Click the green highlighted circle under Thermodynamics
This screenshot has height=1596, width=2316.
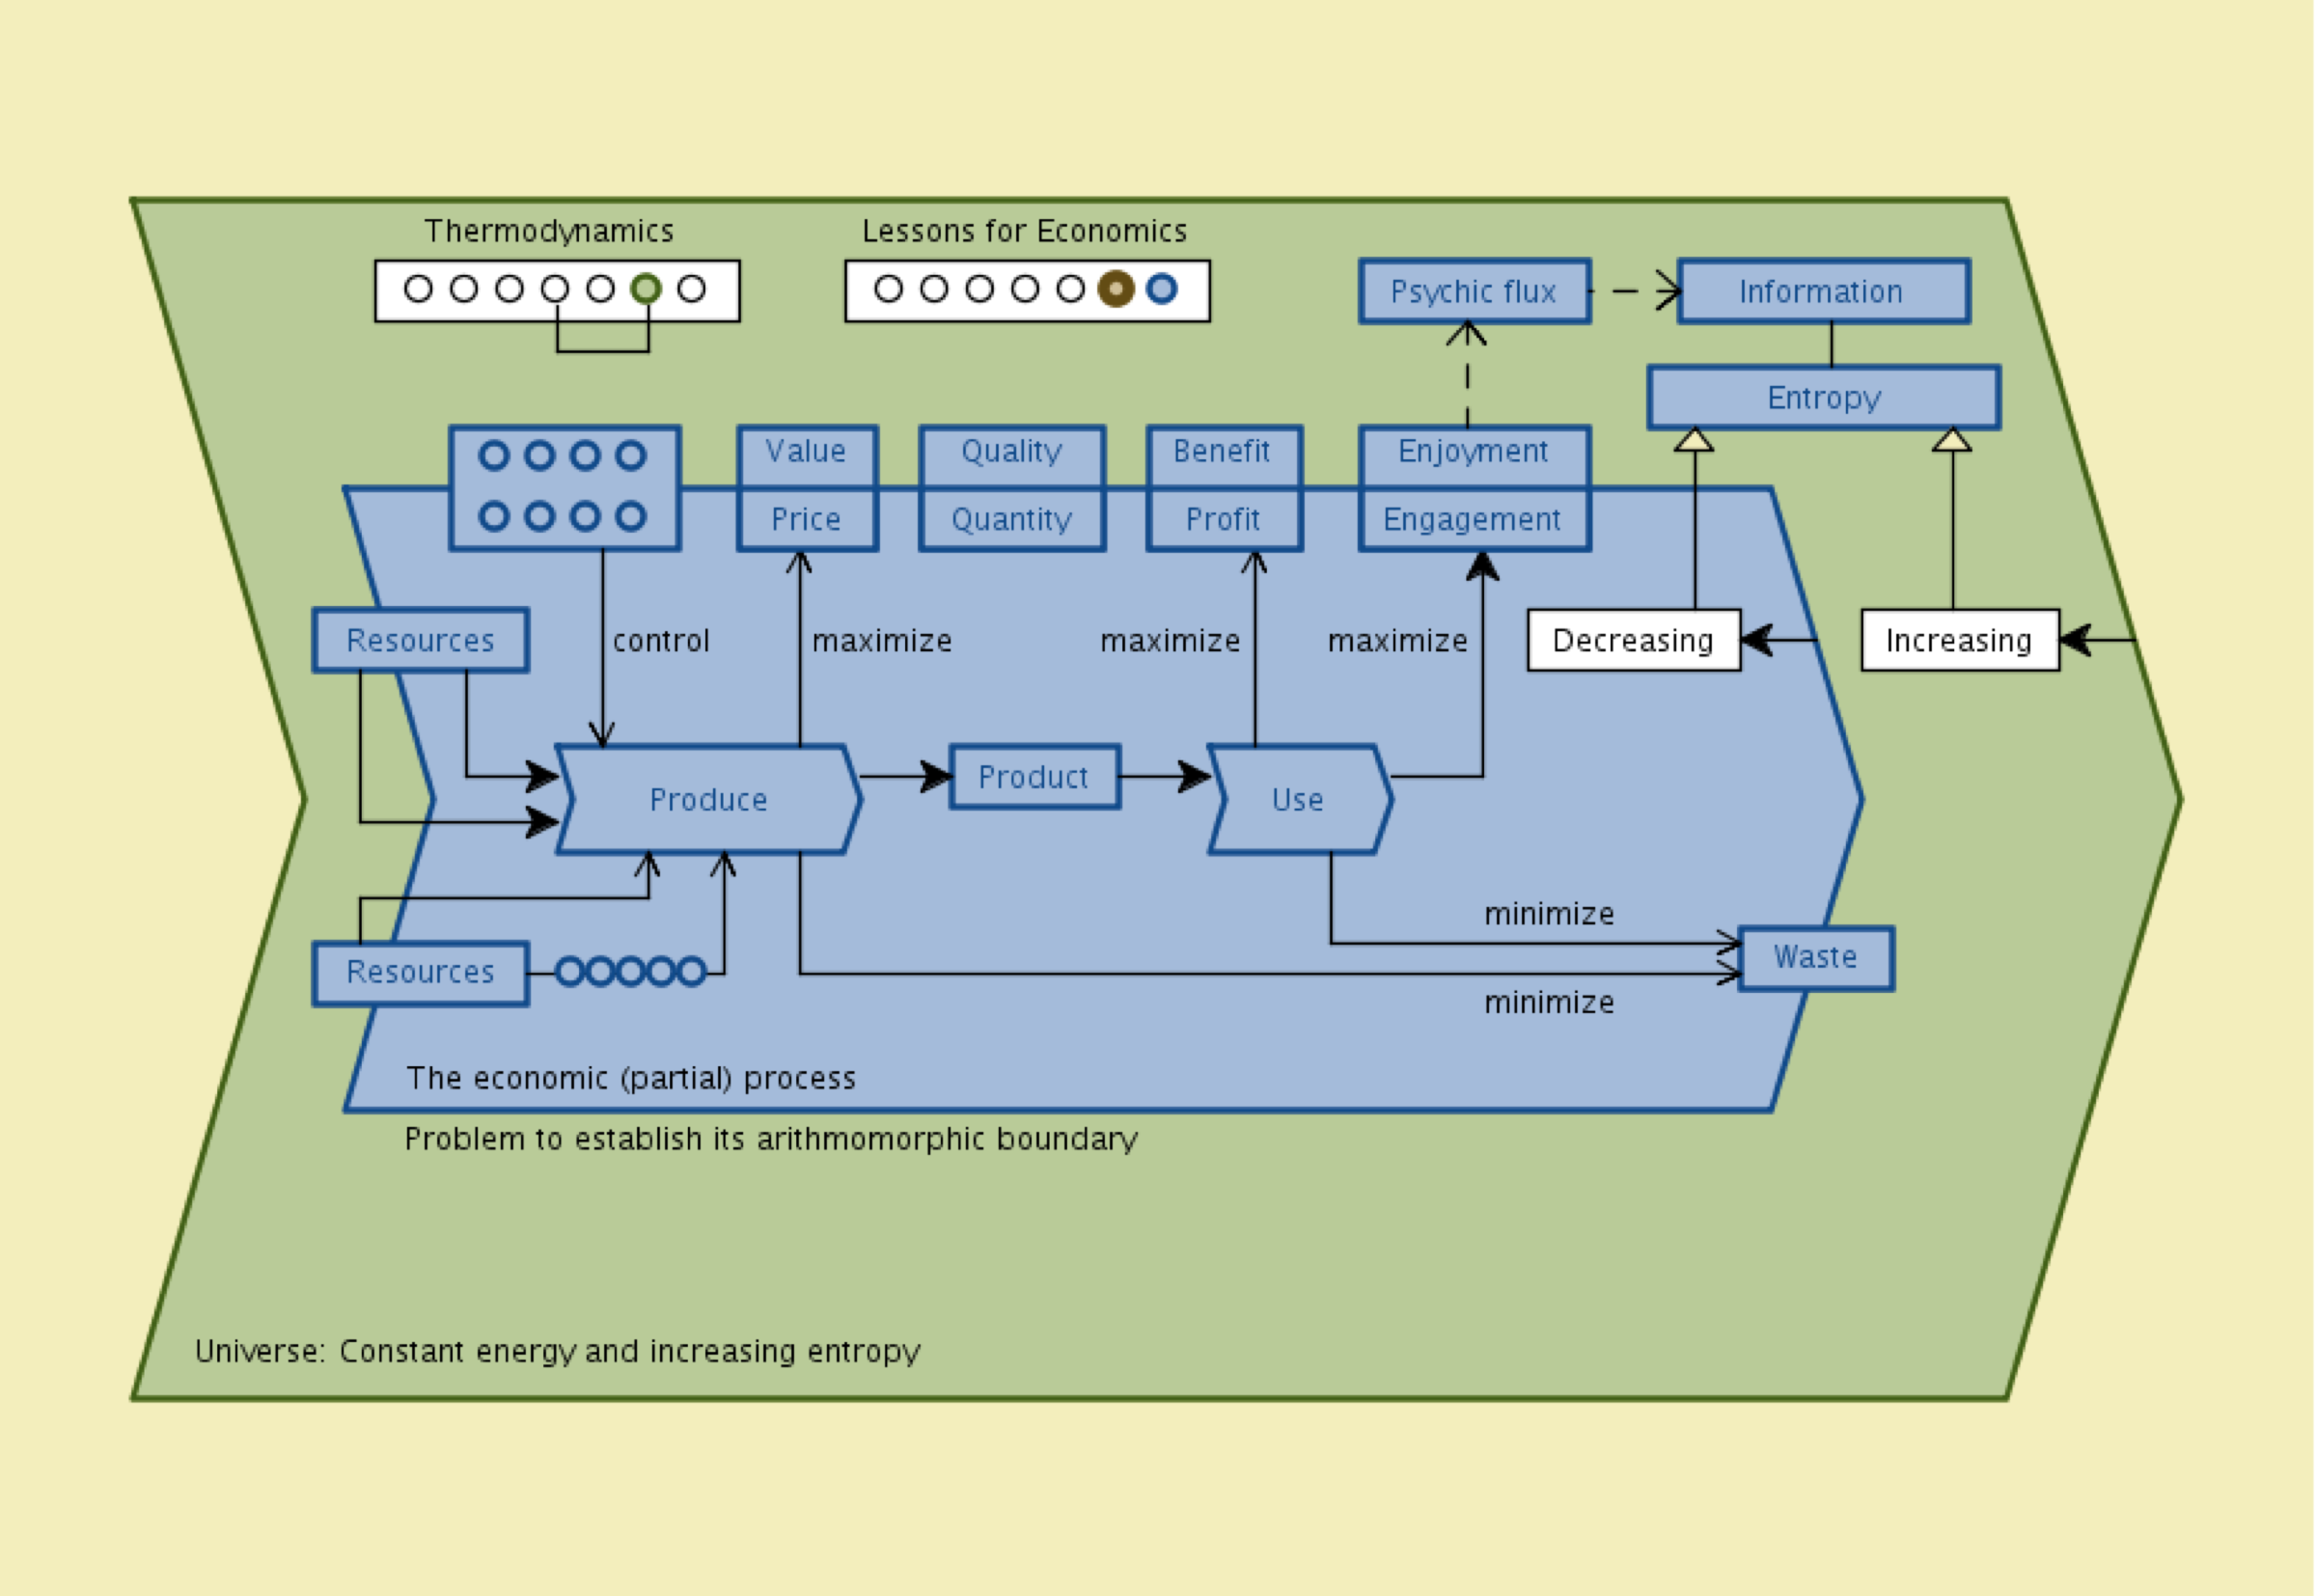tap(646, 289)
